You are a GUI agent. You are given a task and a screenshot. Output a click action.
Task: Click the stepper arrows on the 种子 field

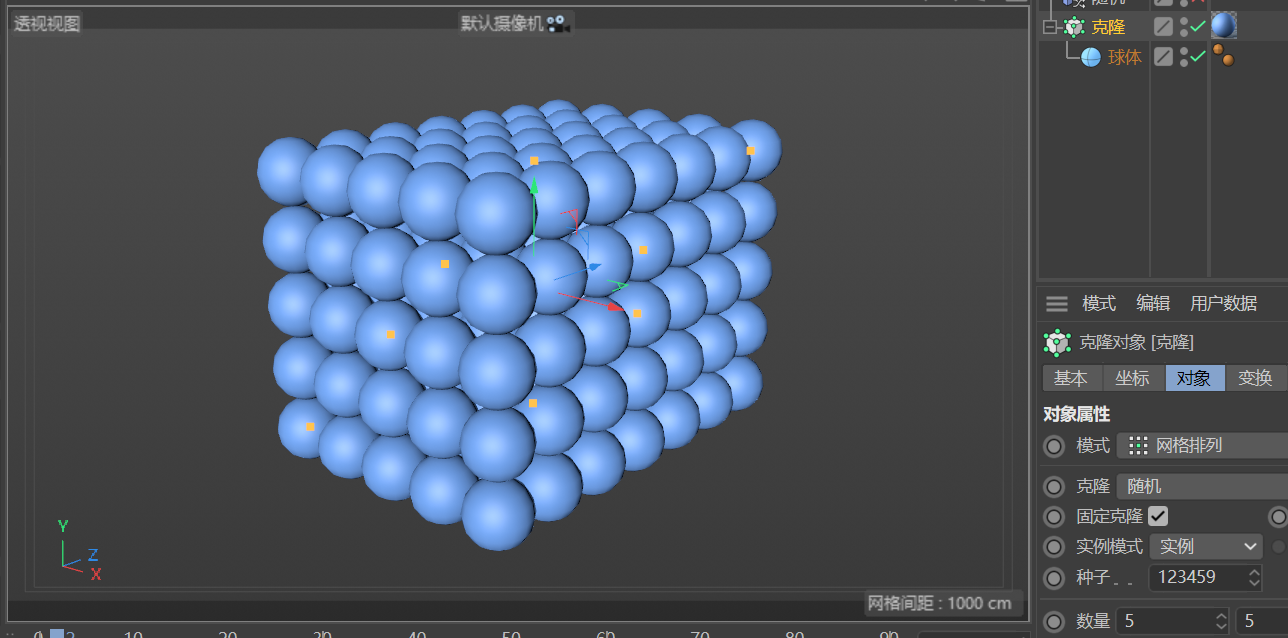click(1255, 577)
